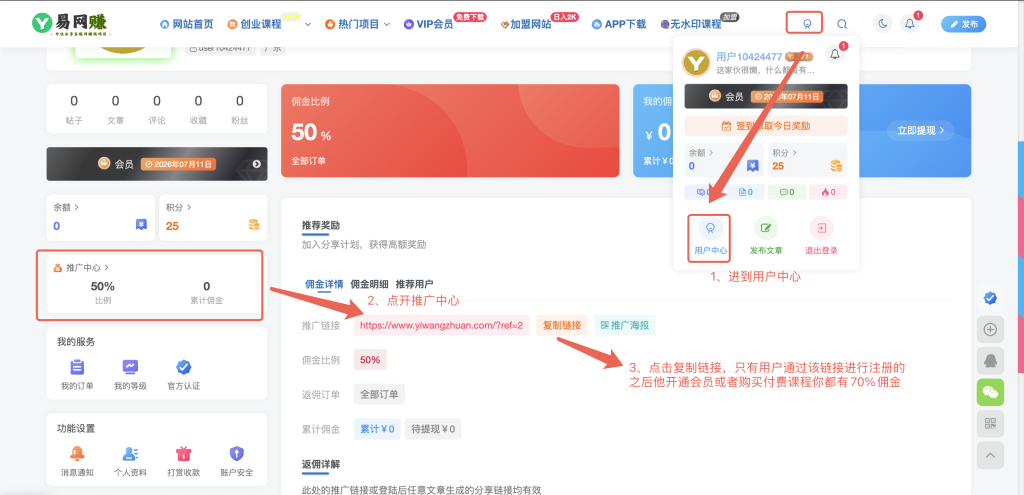The image size is (1024, 495).
Task: Click the 帖子 count stat
Action: (x=74, y=110)
